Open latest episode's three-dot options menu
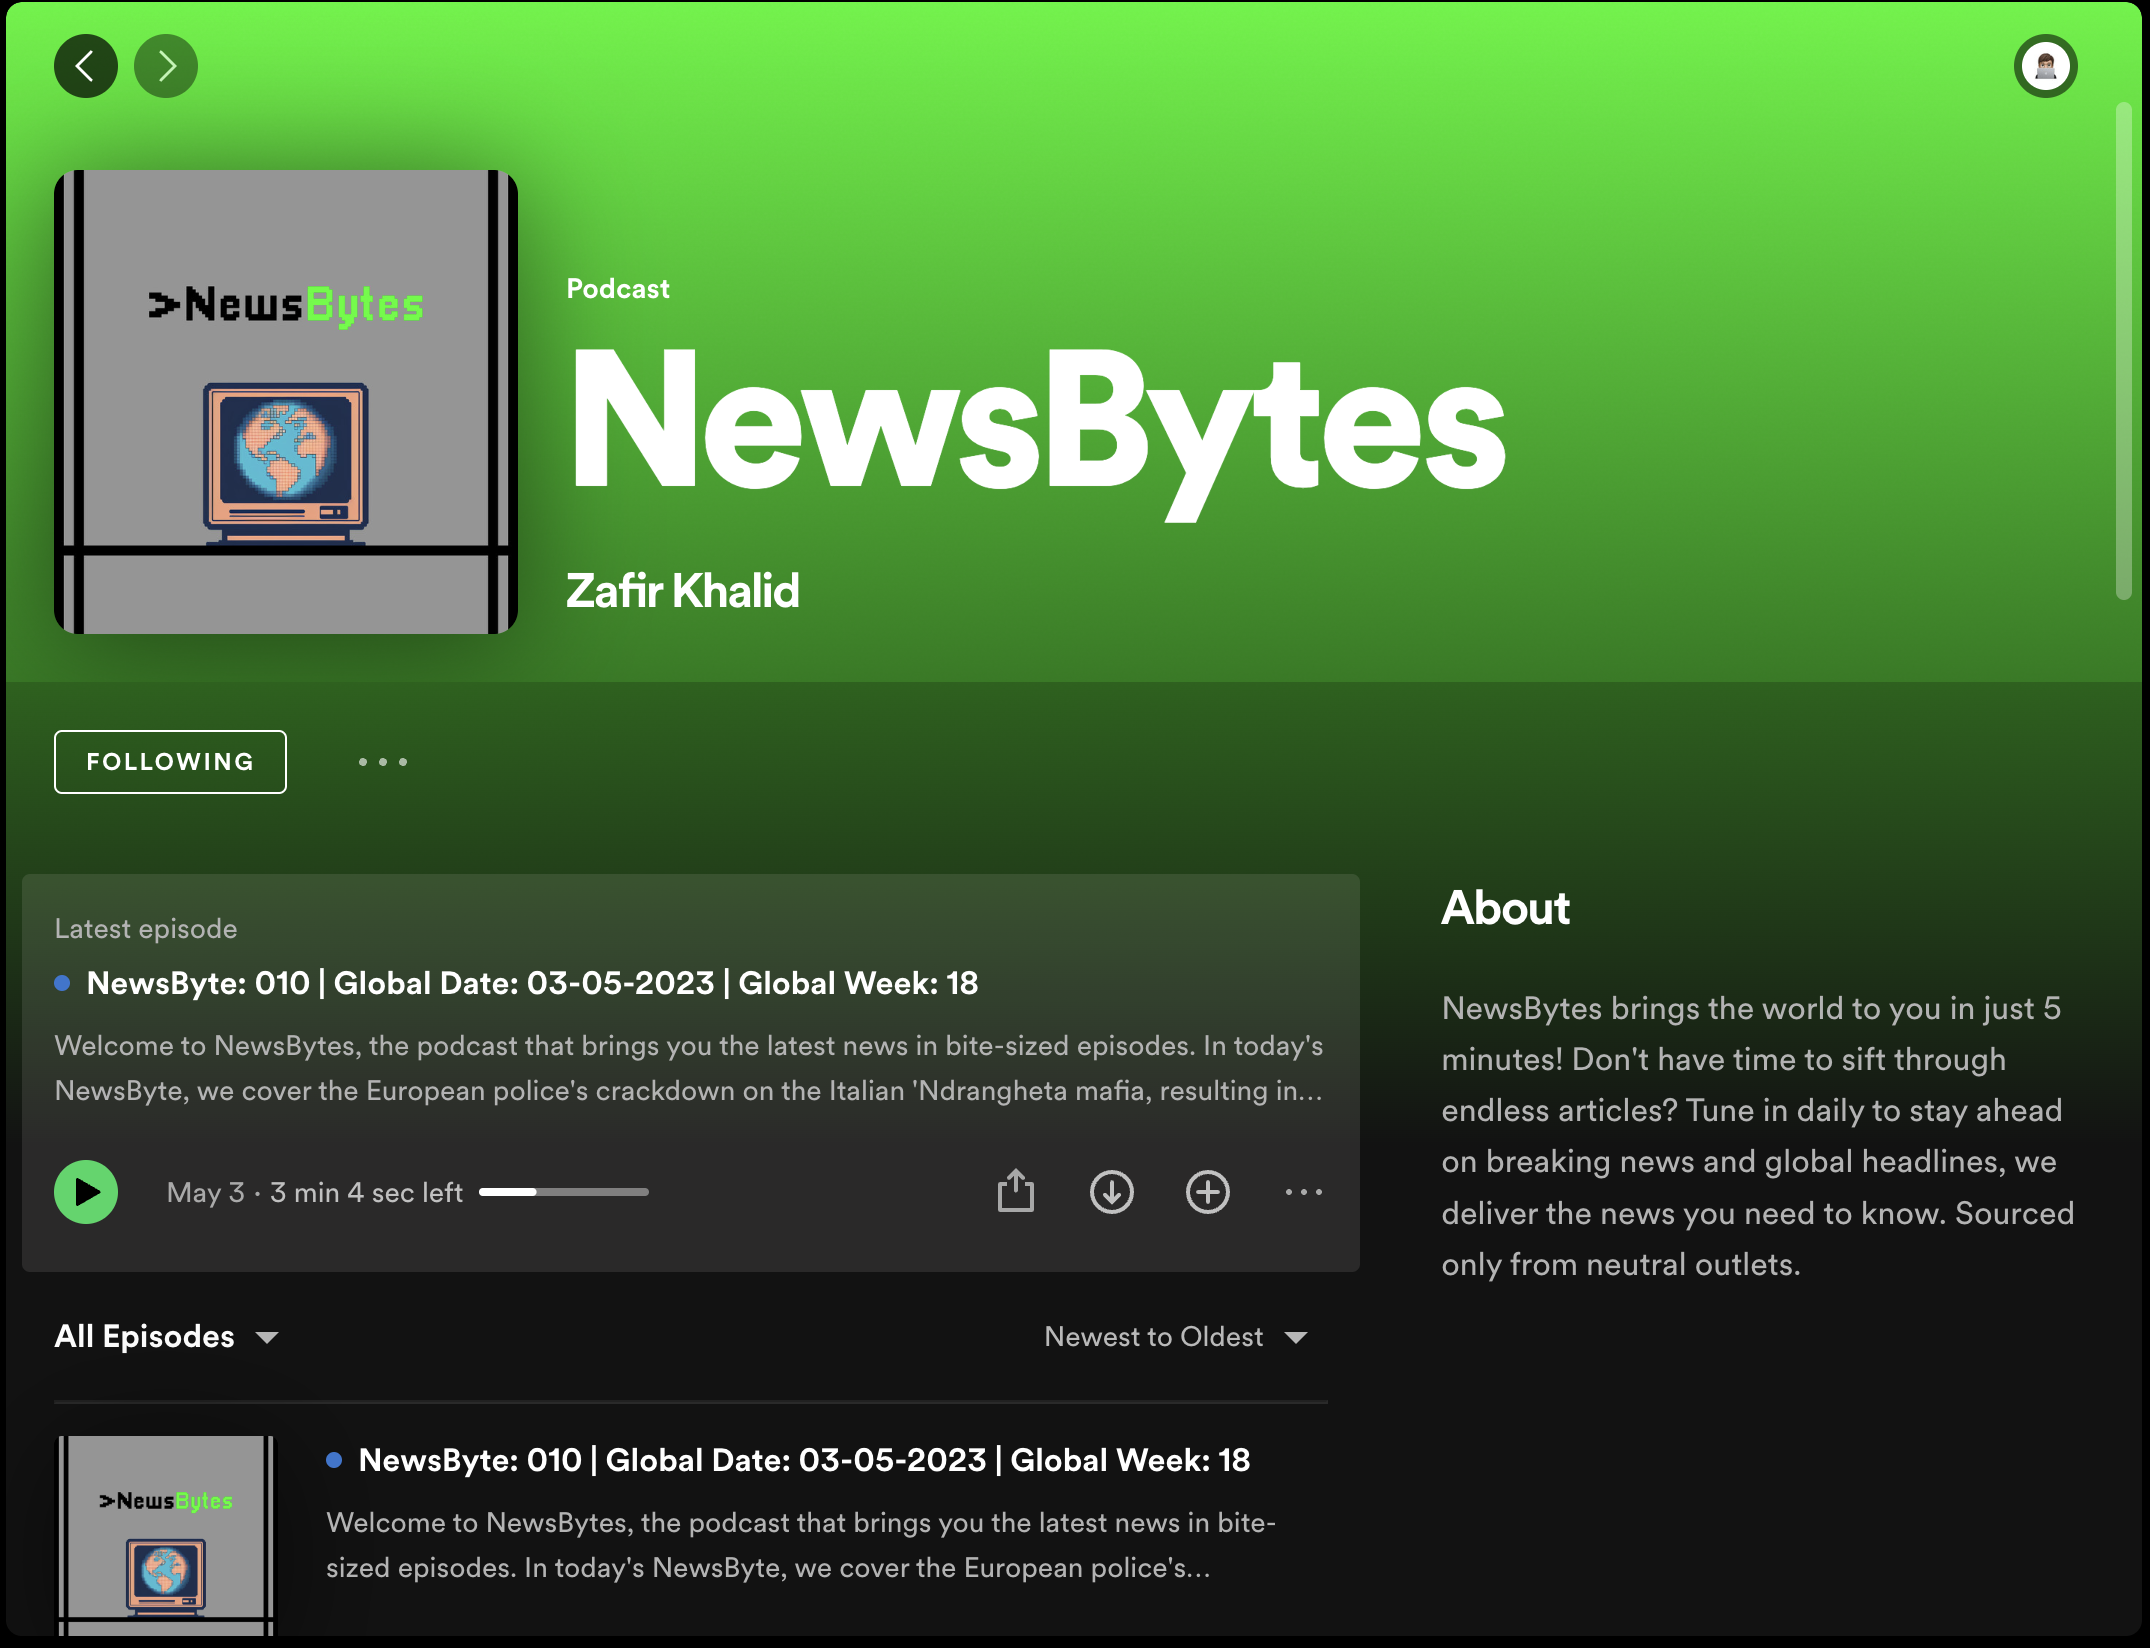 coord(1303,1191)
